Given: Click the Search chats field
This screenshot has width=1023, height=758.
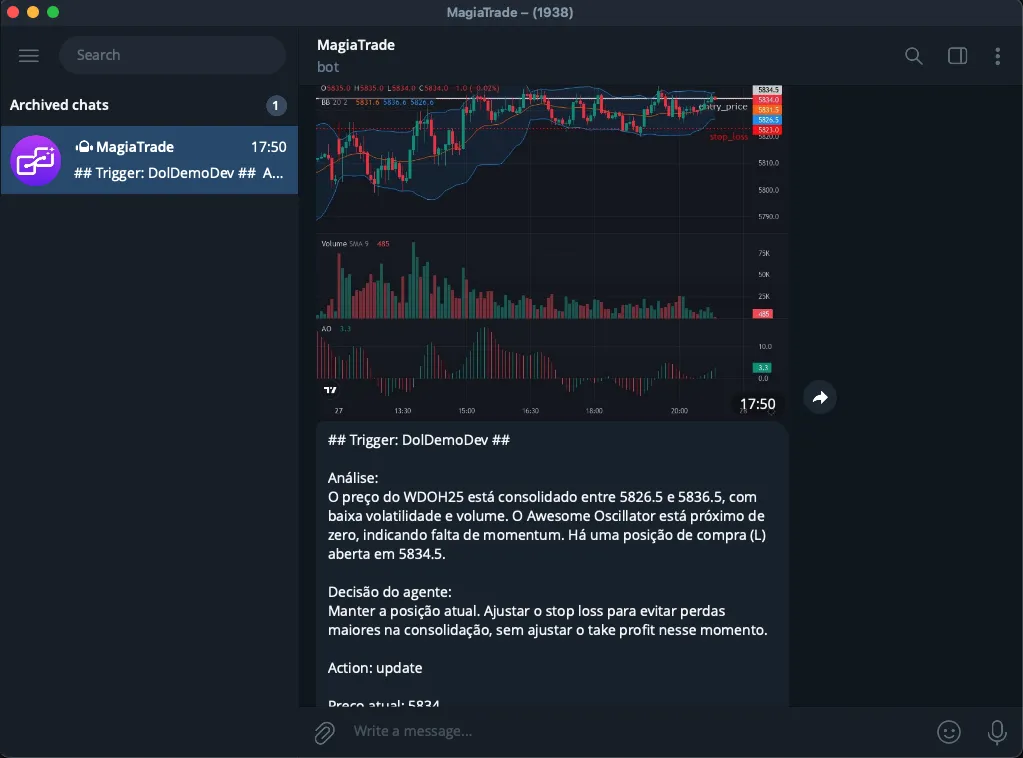Looking at the screenshot, I should point(172,55).
